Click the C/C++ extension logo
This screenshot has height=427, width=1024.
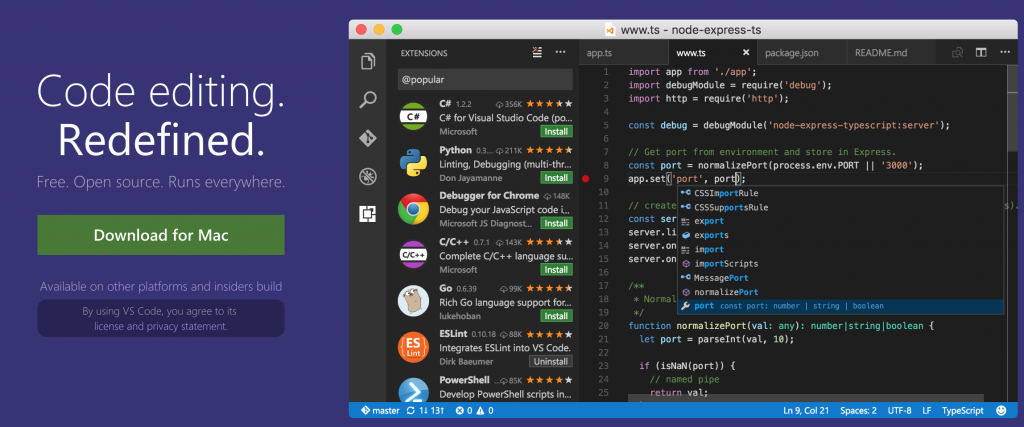coord(413,255)
